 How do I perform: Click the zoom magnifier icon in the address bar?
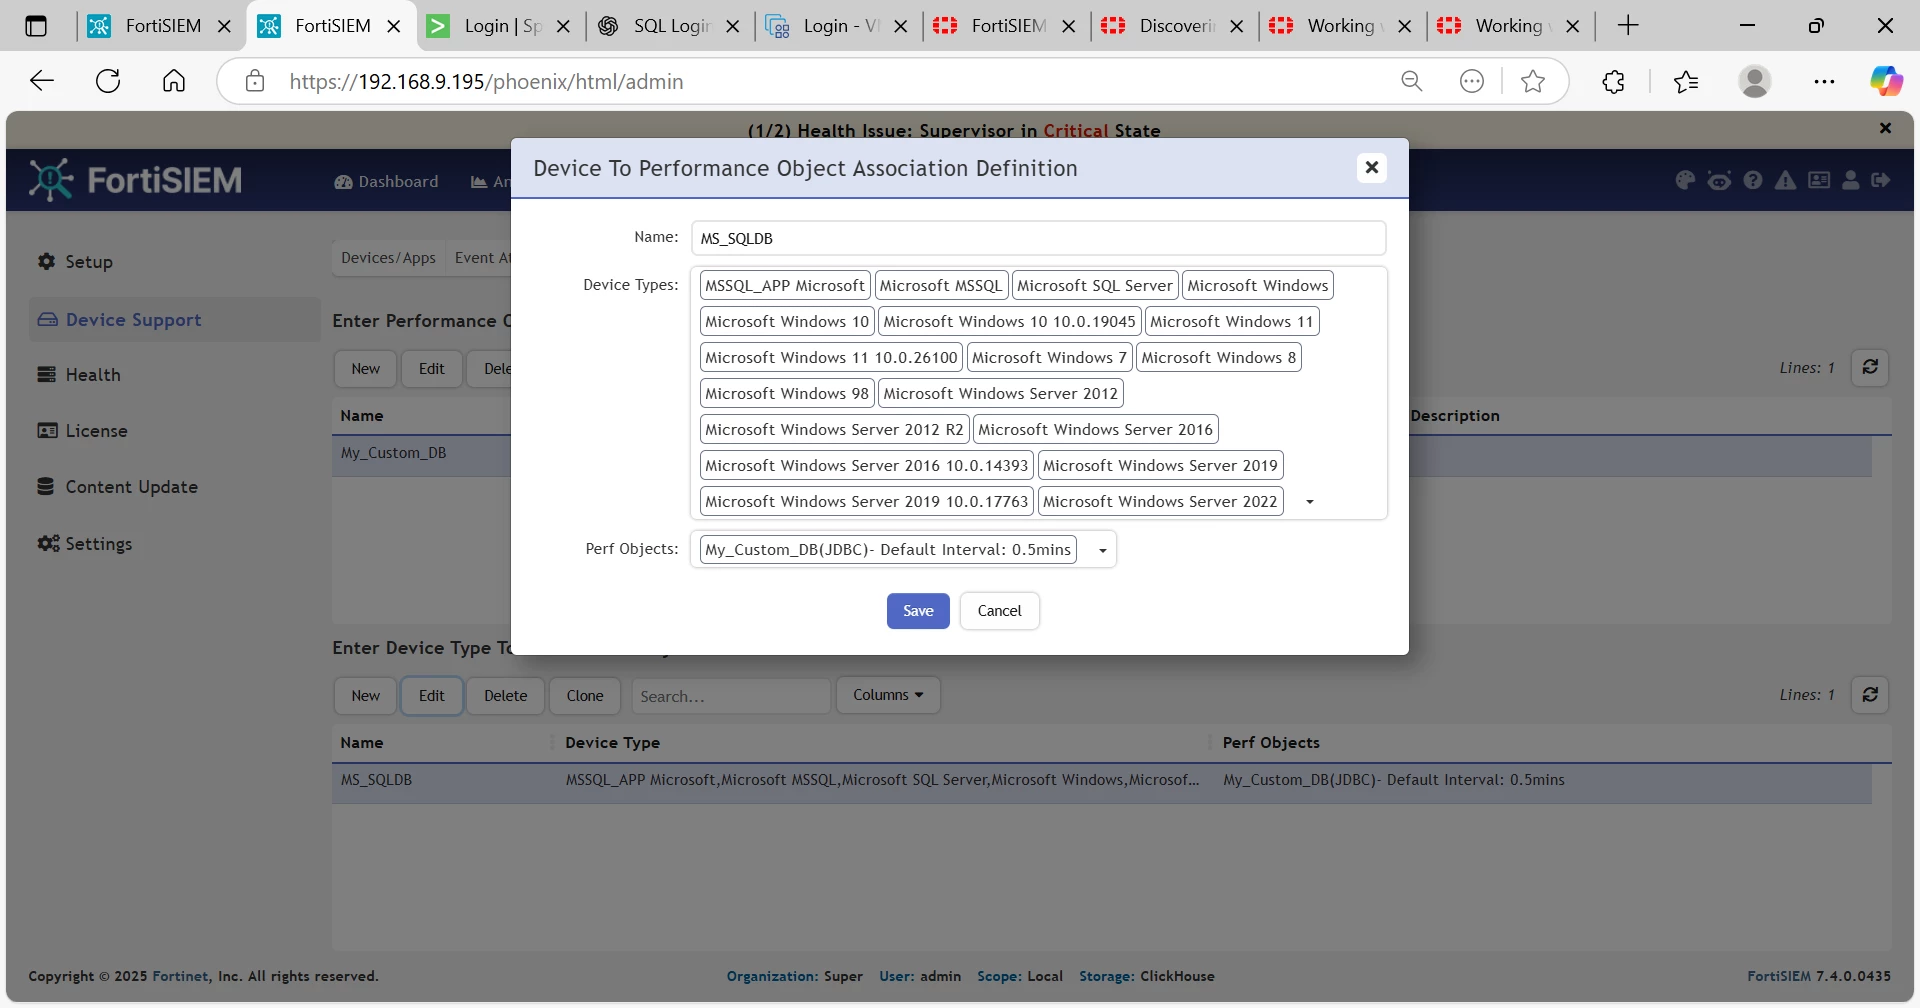(x=1412, y=81)
